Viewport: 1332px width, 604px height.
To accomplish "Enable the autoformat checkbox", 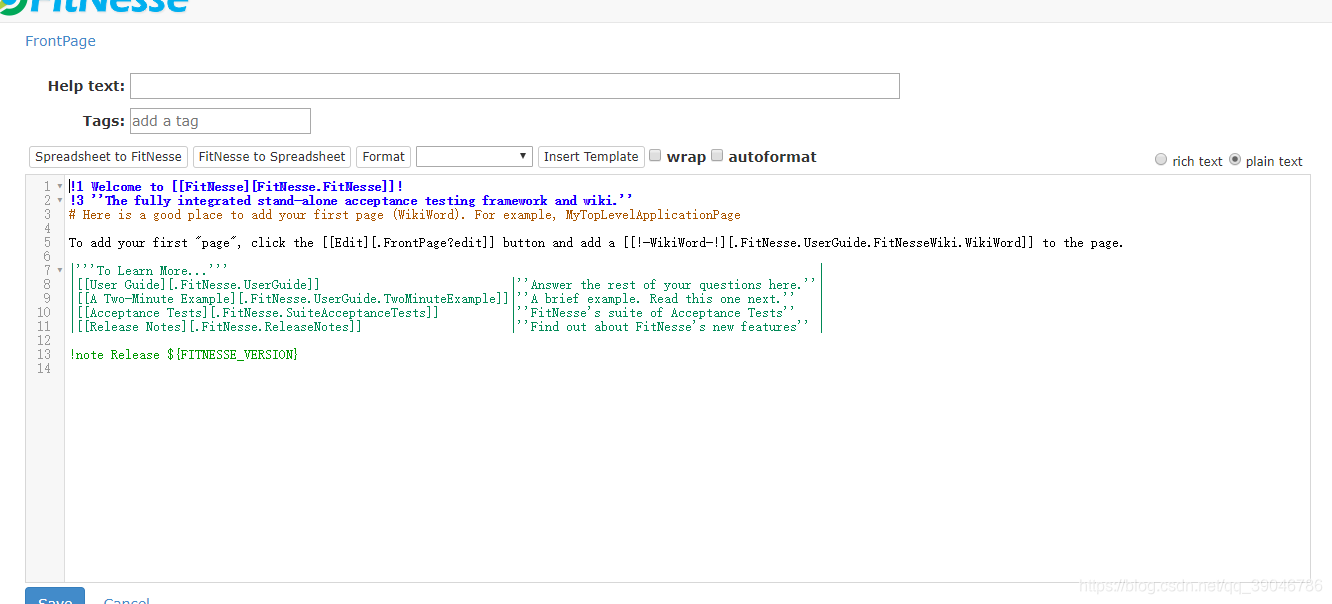I will (x=717, y=155).
